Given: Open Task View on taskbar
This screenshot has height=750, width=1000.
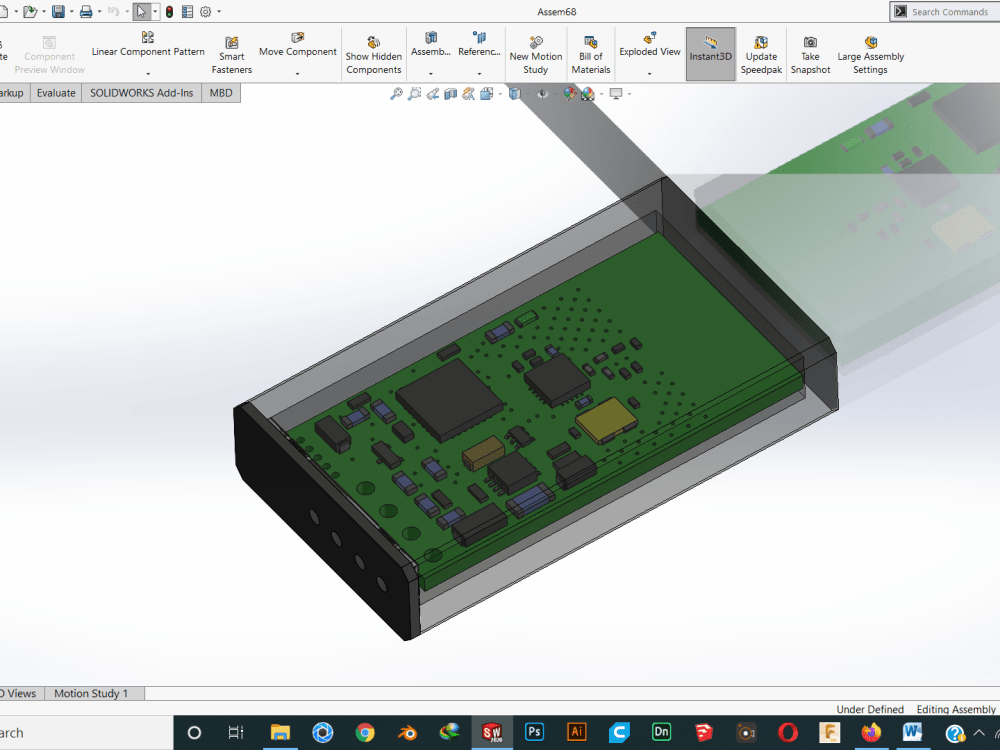Looking at the screenshot, I should pos(236,733).
